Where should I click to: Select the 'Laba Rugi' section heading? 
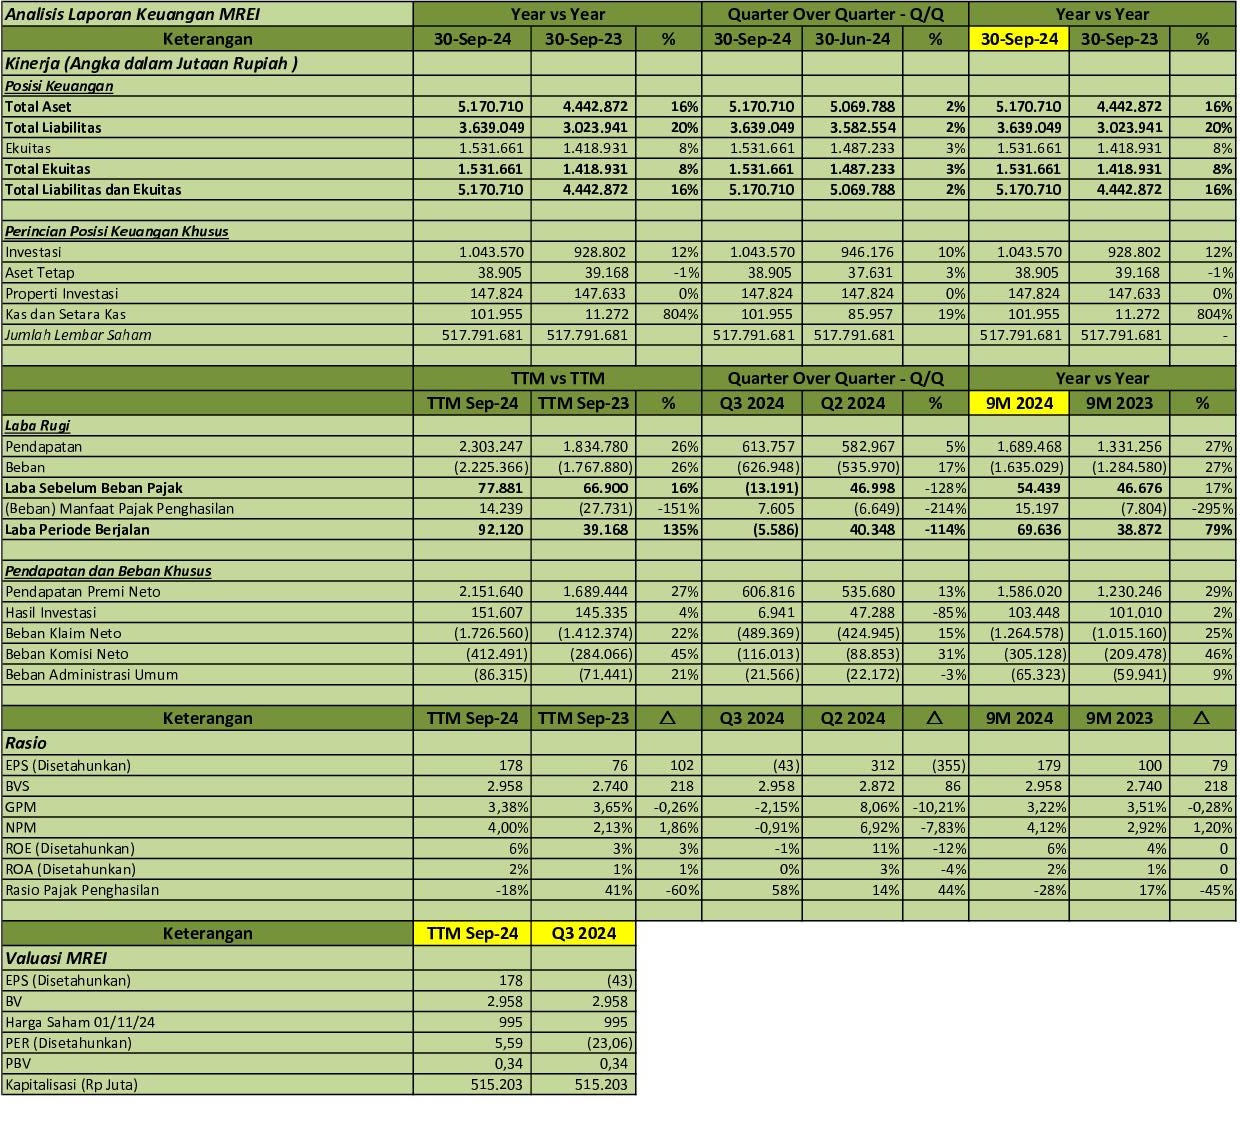click(38, 425)
